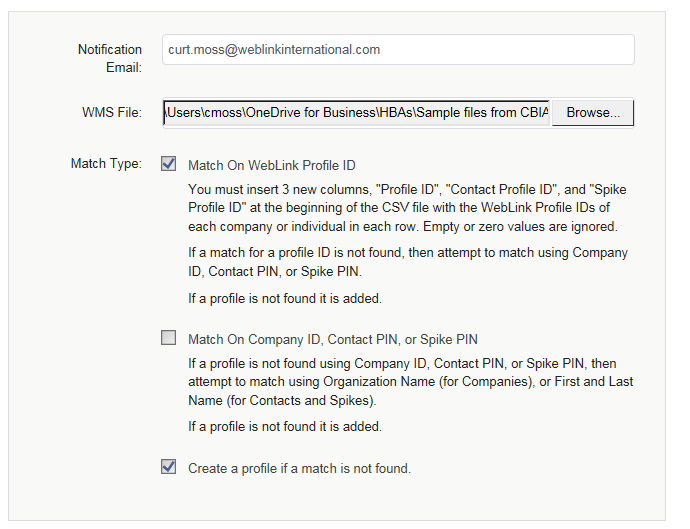Place cursor on curt.moss@weblinkinternational.com text
Image resolution: width=690 pixels, height=529 pixels.
tap(274, 50)
